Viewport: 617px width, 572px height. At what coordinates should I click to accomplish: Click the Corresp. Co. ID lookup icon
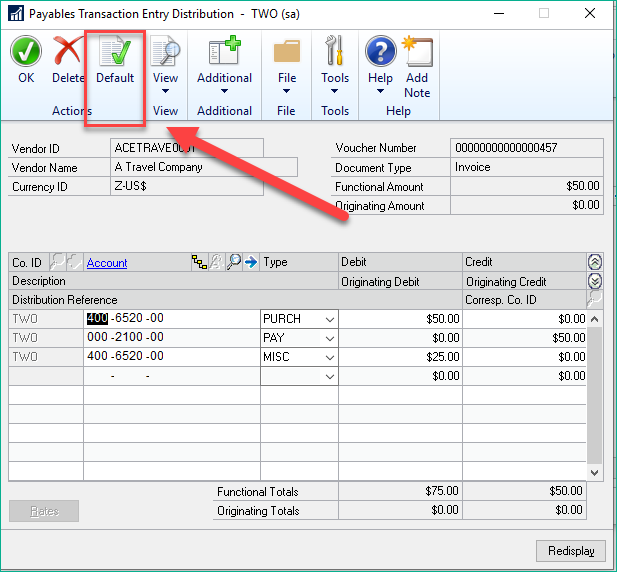click(595, 299)
